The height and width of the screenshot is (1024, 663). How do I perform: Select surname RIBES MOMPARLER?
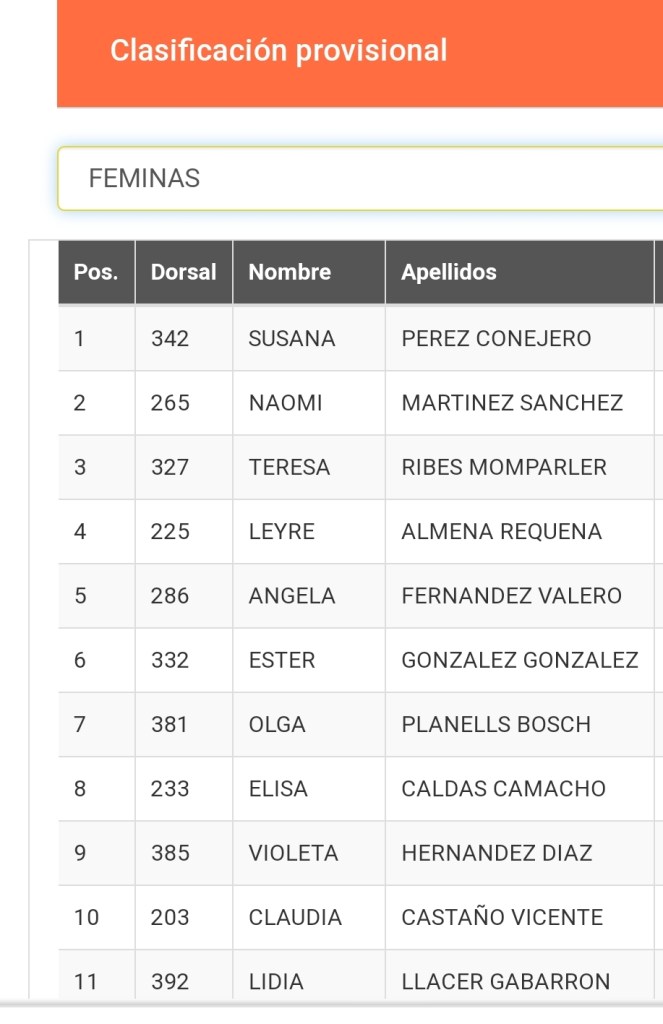tap(504, 467)
